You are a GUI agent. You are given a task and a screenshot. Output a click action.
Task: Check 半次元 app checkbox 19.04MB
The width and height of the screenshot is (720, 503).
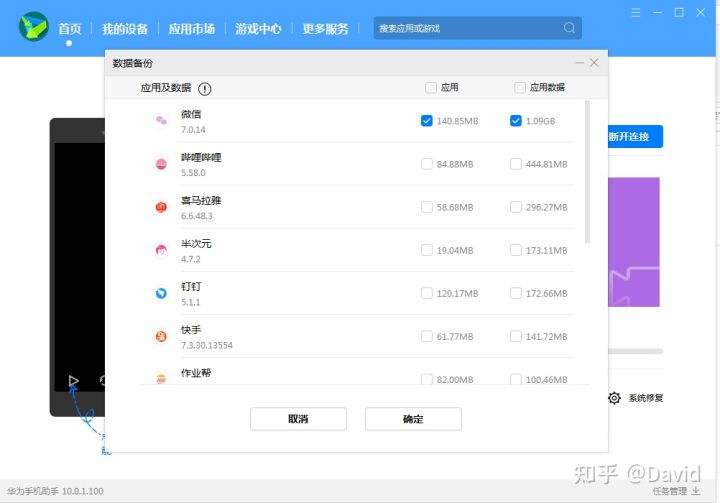[x=427, y=250]
